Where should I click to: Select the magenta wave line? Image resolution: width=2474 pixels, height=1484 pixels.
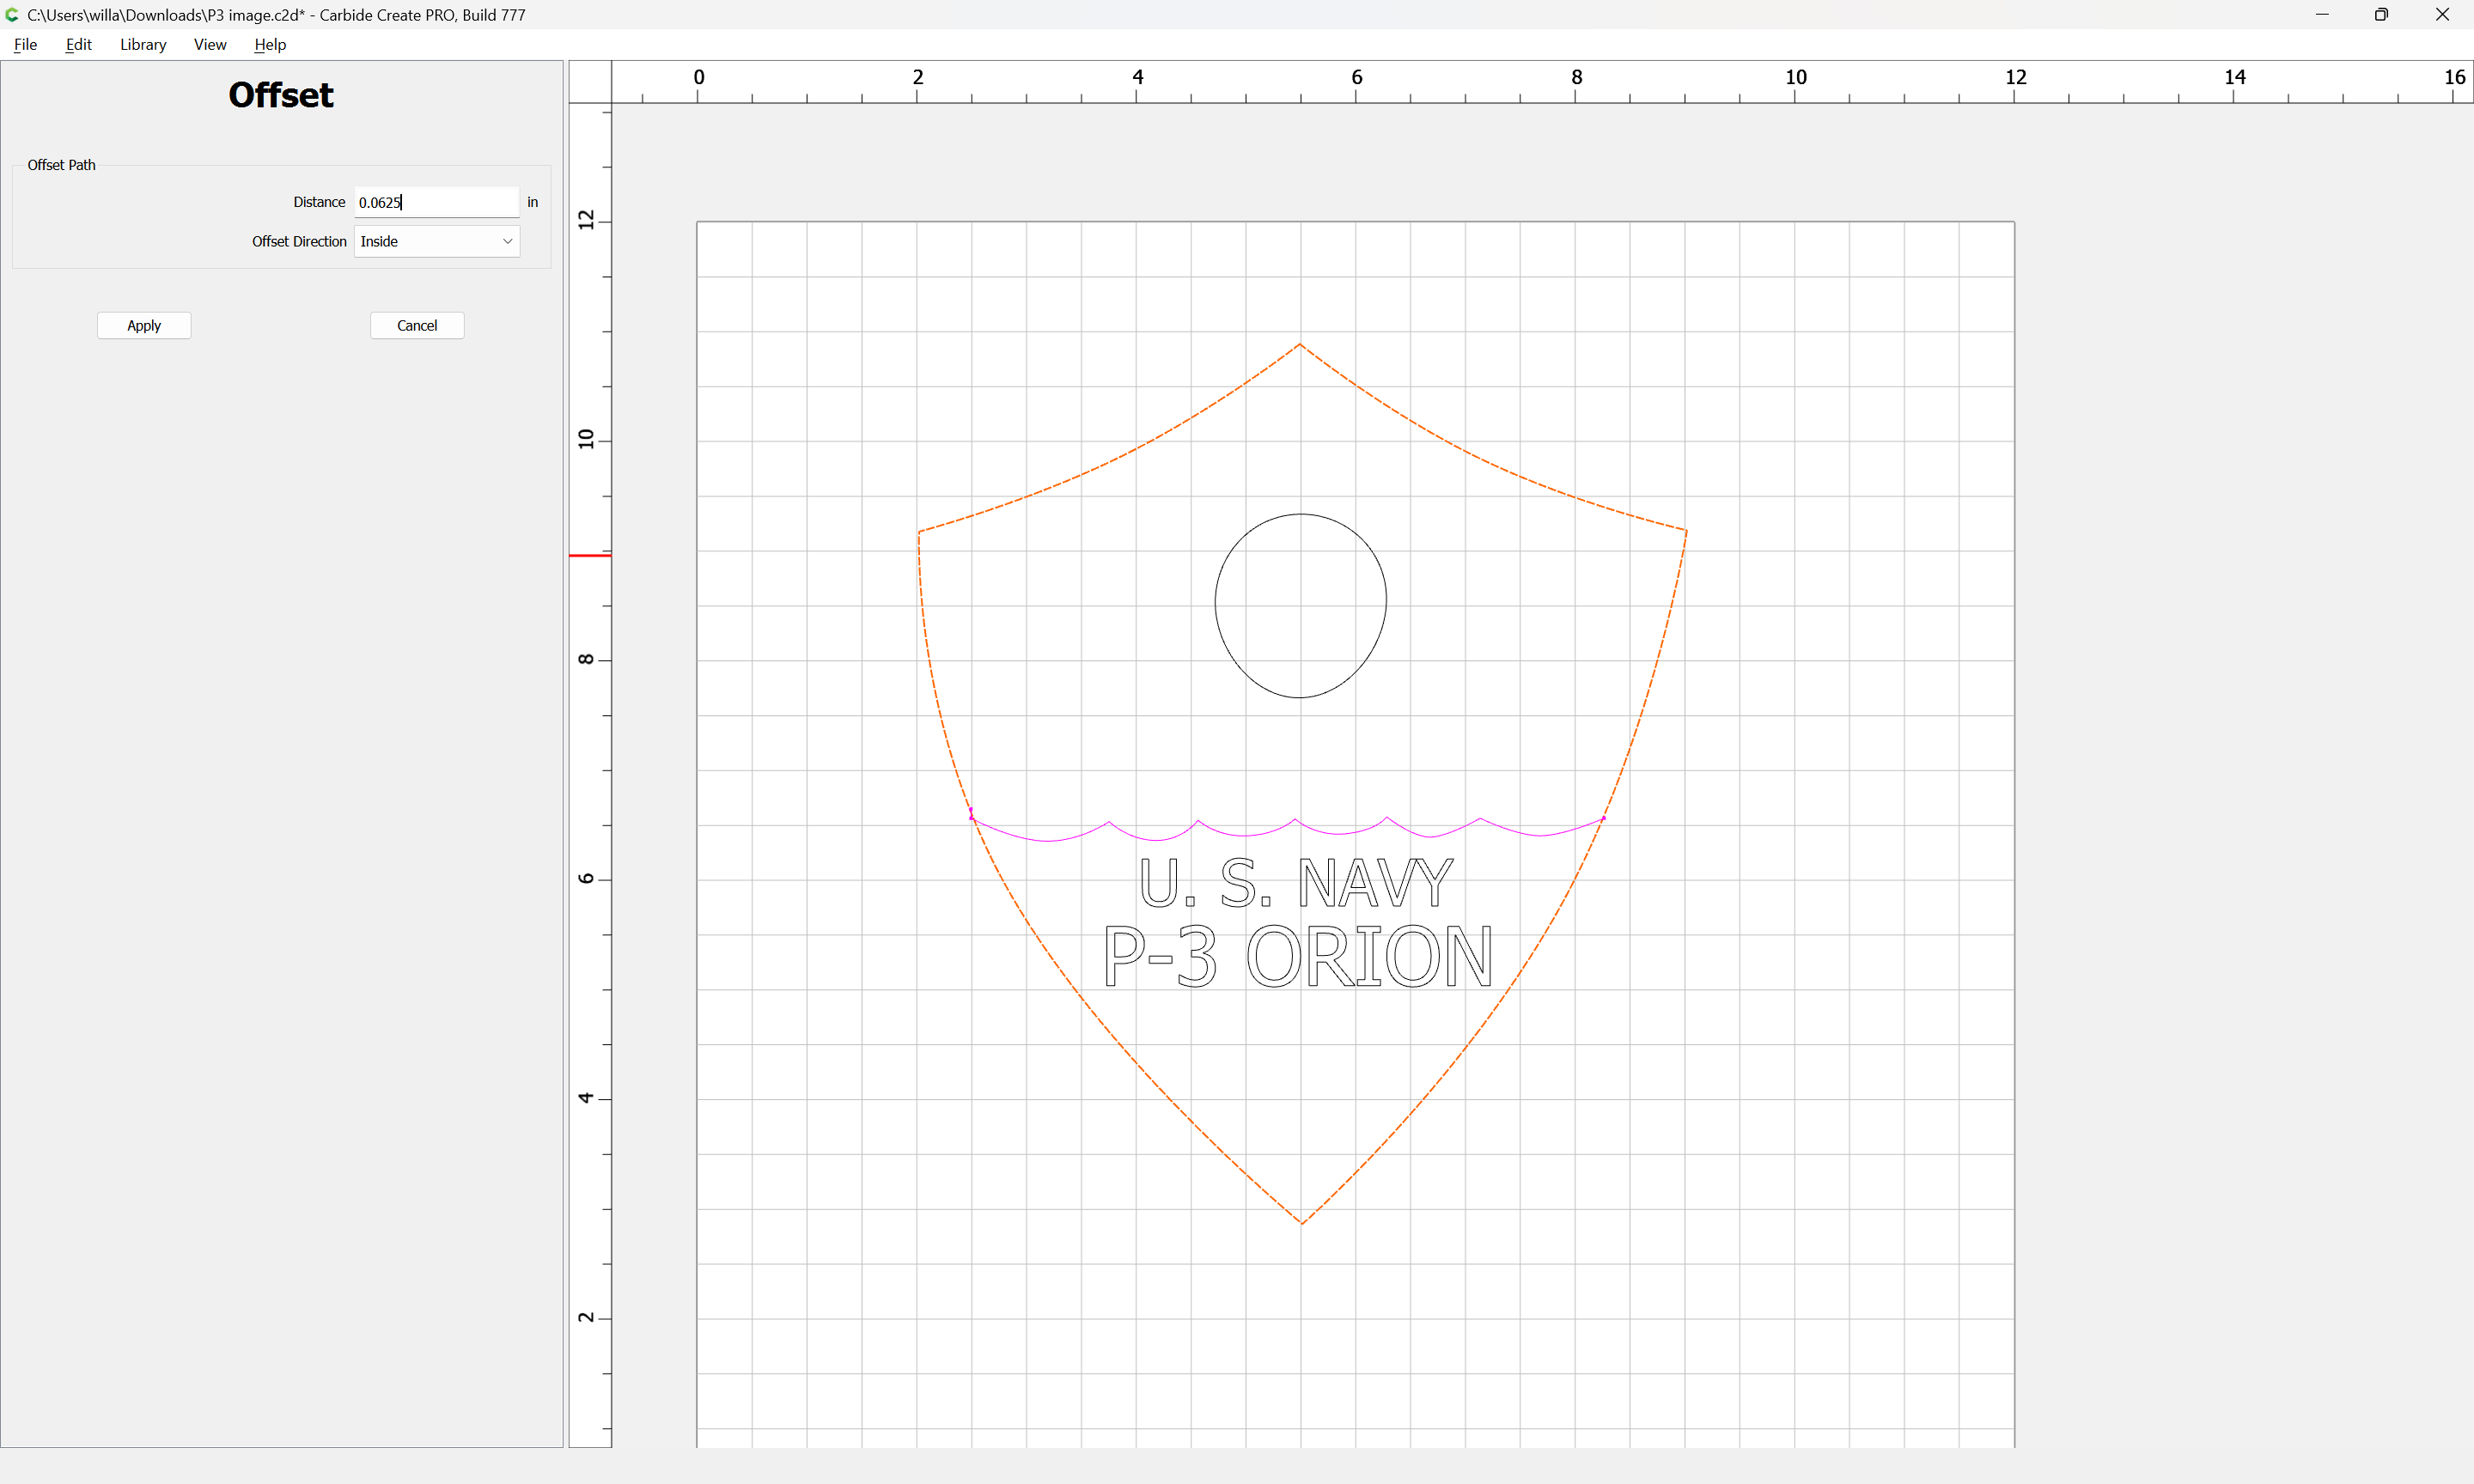(1245, 834)
